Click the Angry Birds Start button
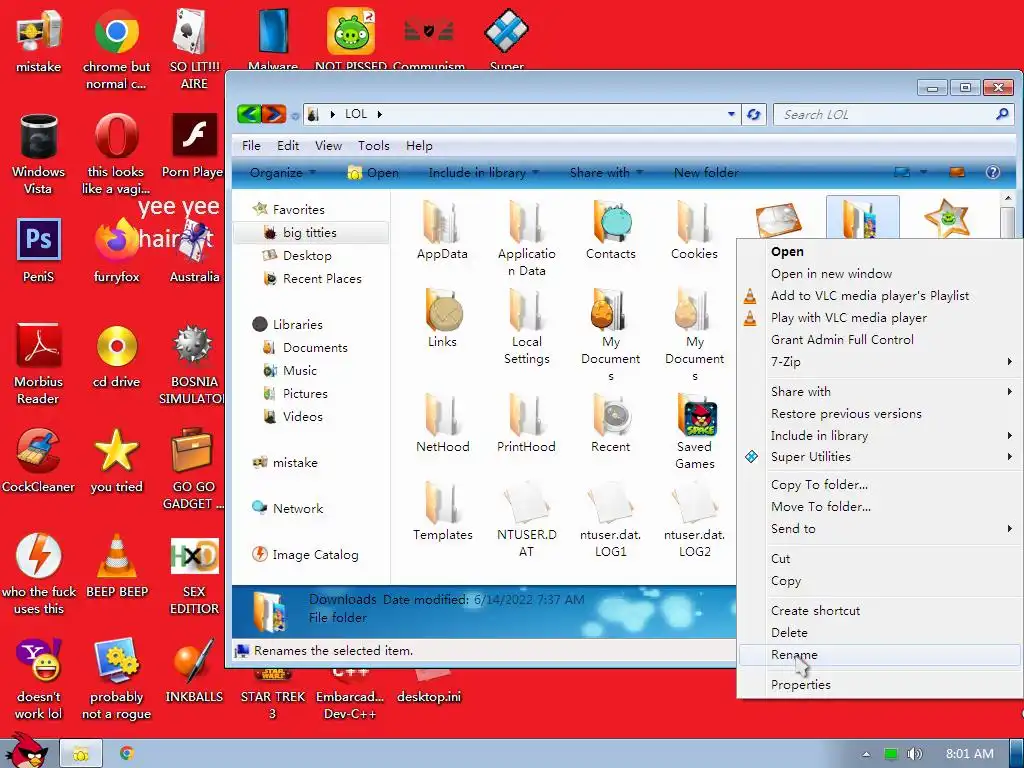The width and height of the screenshot is (1024, 768). [x=26, y=751]
